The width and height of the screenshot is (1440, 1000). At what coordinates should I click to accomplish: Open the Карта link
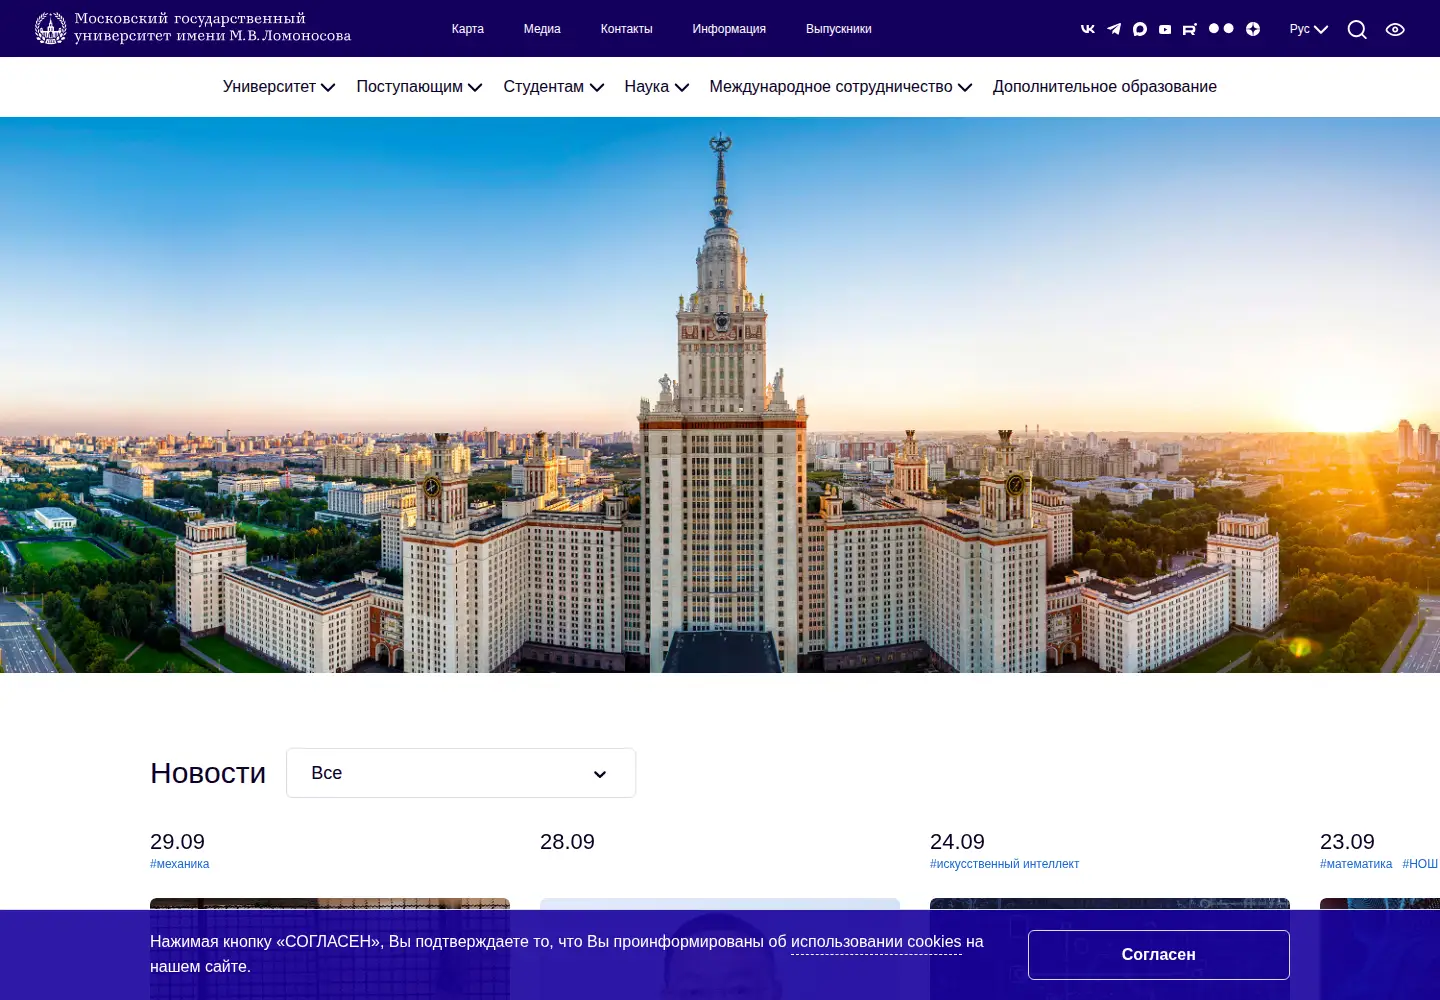[467, 29]
